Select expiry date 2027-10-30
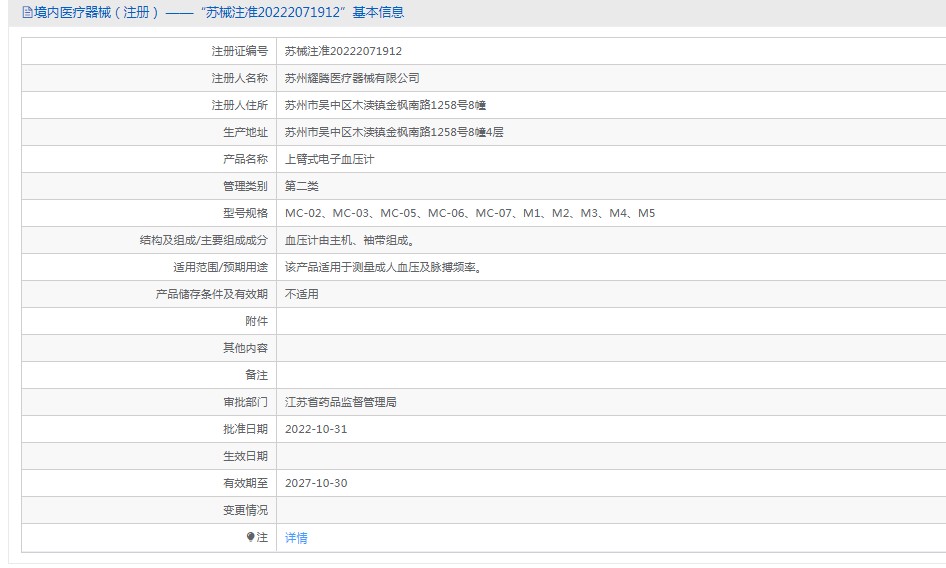Viewport: 946px width, 568px height. (x=316, y=483)
